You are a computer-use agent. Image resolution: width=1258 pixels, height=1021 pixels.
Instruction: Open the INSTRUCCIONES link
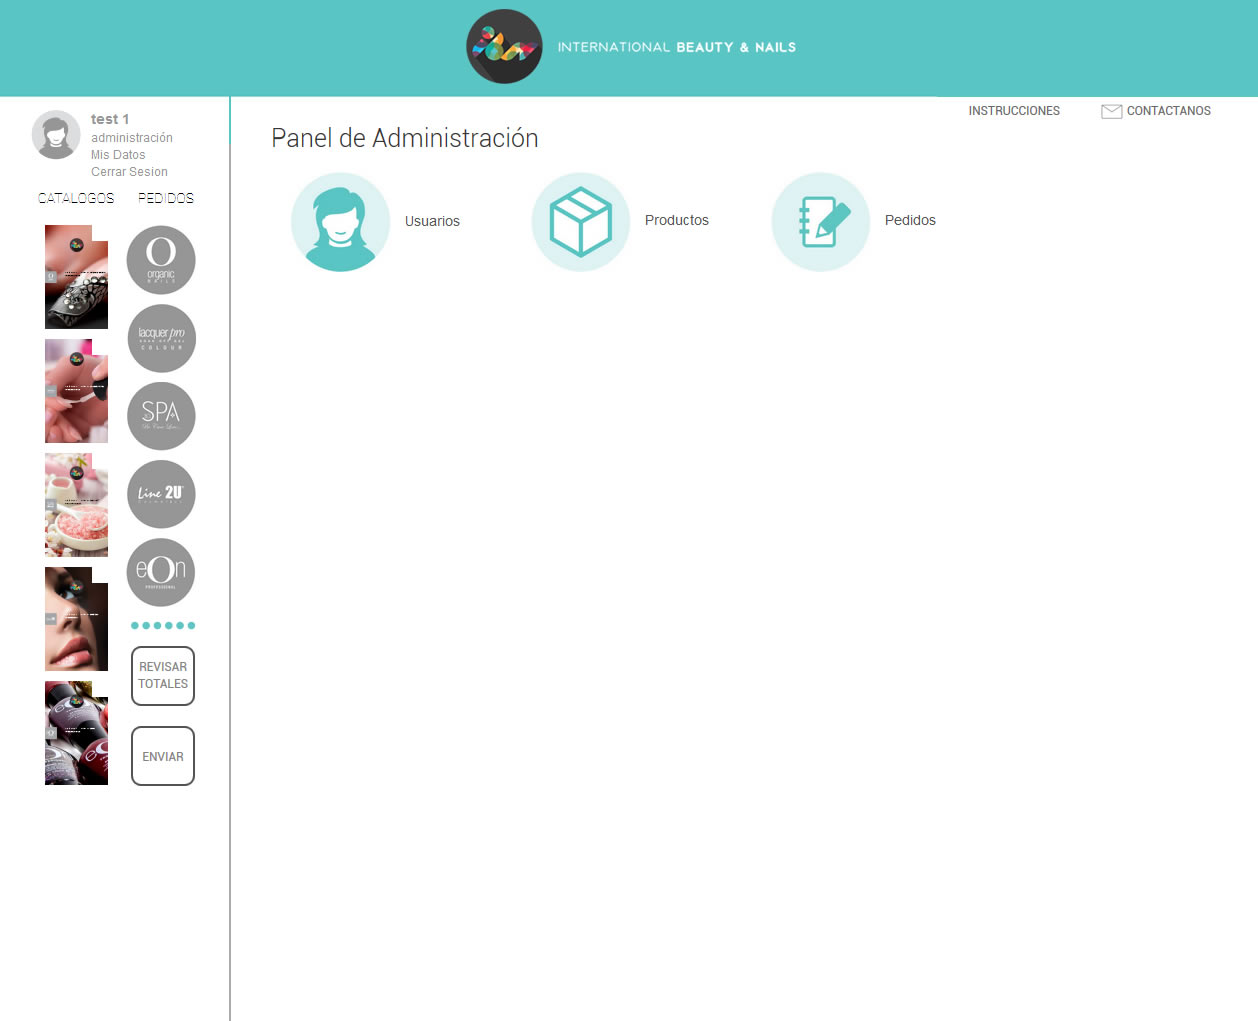pos(1014,111)
